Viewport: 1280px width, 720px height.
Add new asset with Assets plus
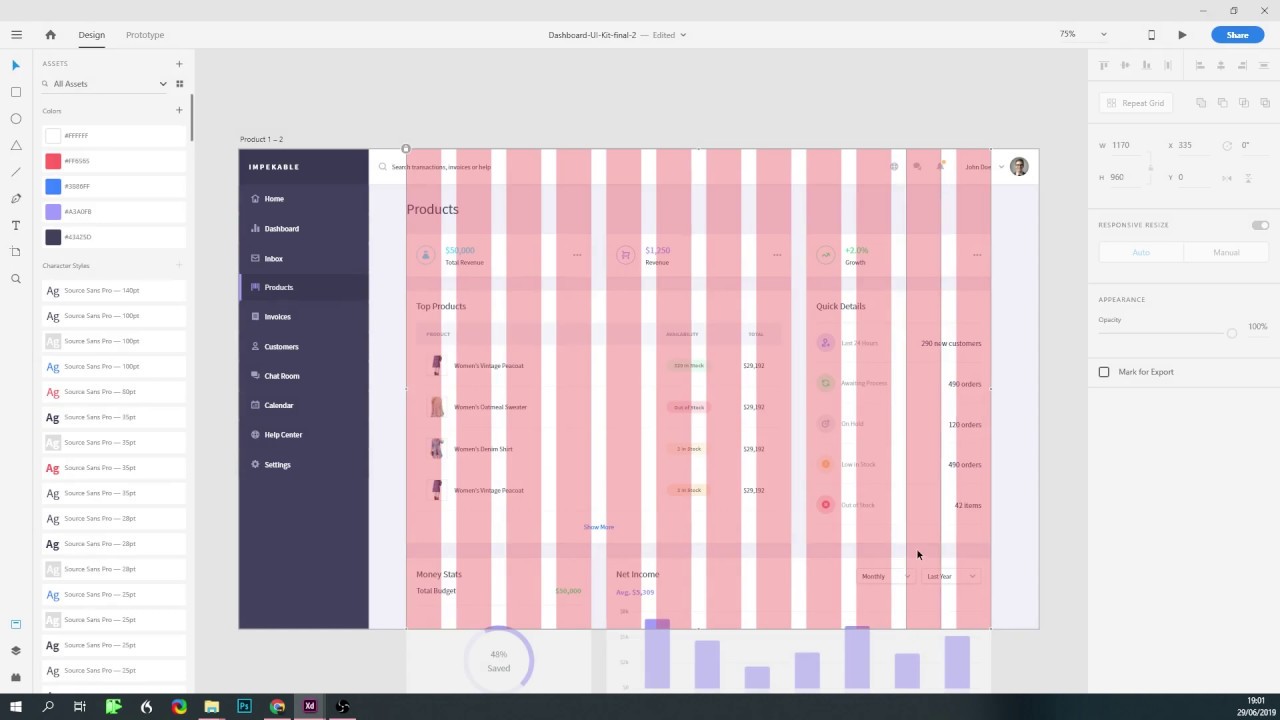click(x=179, y=64)
